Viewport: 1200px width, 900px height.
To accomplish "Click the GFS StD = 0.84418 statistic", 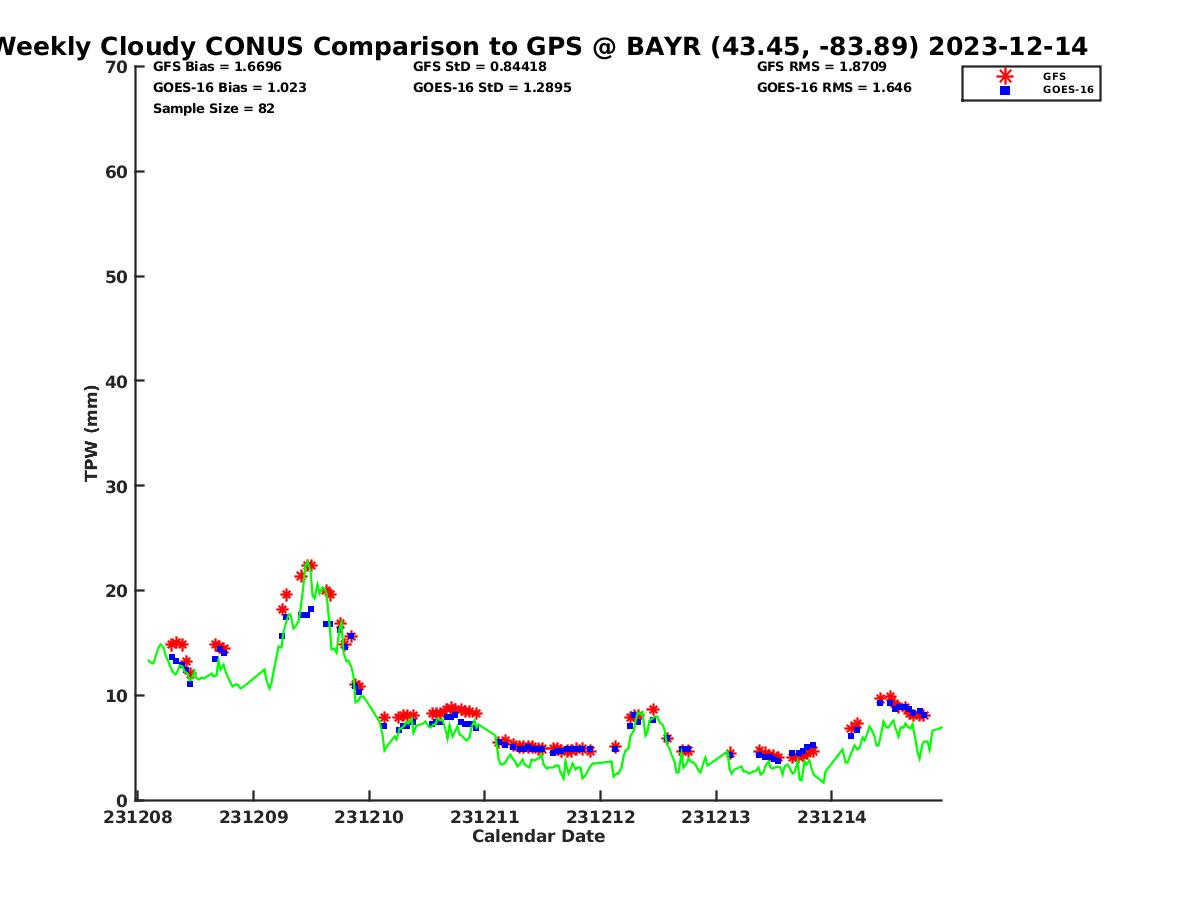I will [x=479, y=67].
